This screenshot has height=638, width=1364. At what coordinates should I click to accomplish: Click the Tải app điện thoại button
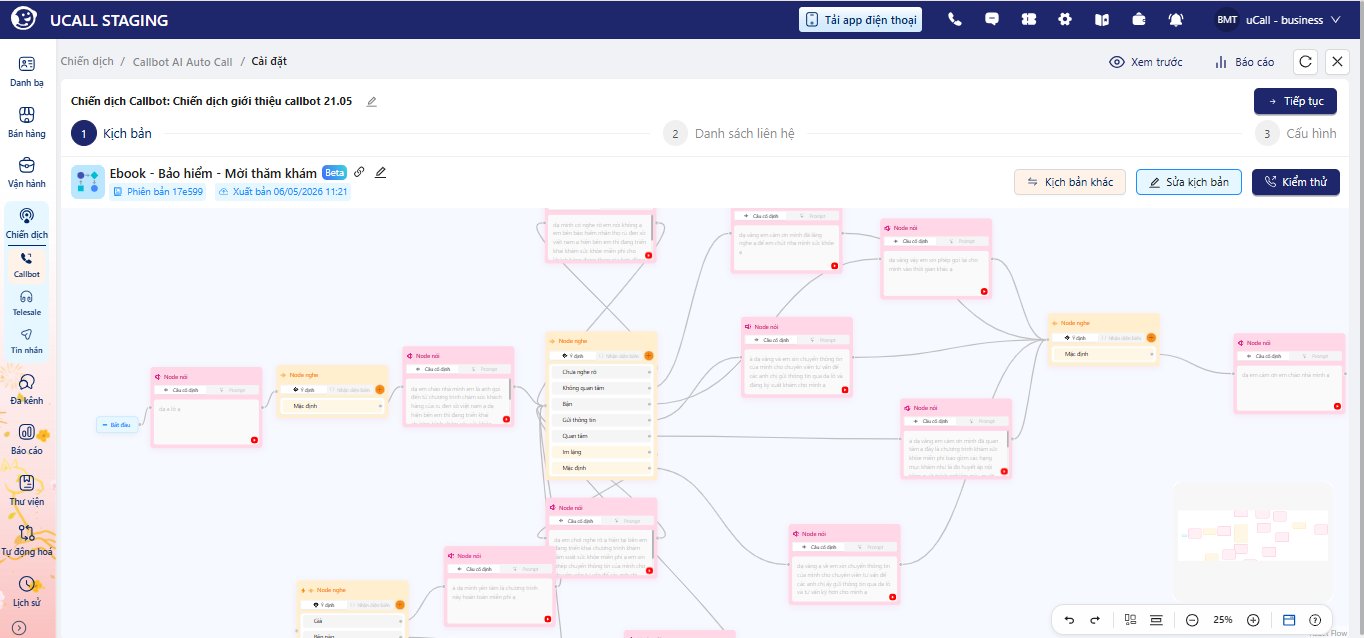coord(860,19)
